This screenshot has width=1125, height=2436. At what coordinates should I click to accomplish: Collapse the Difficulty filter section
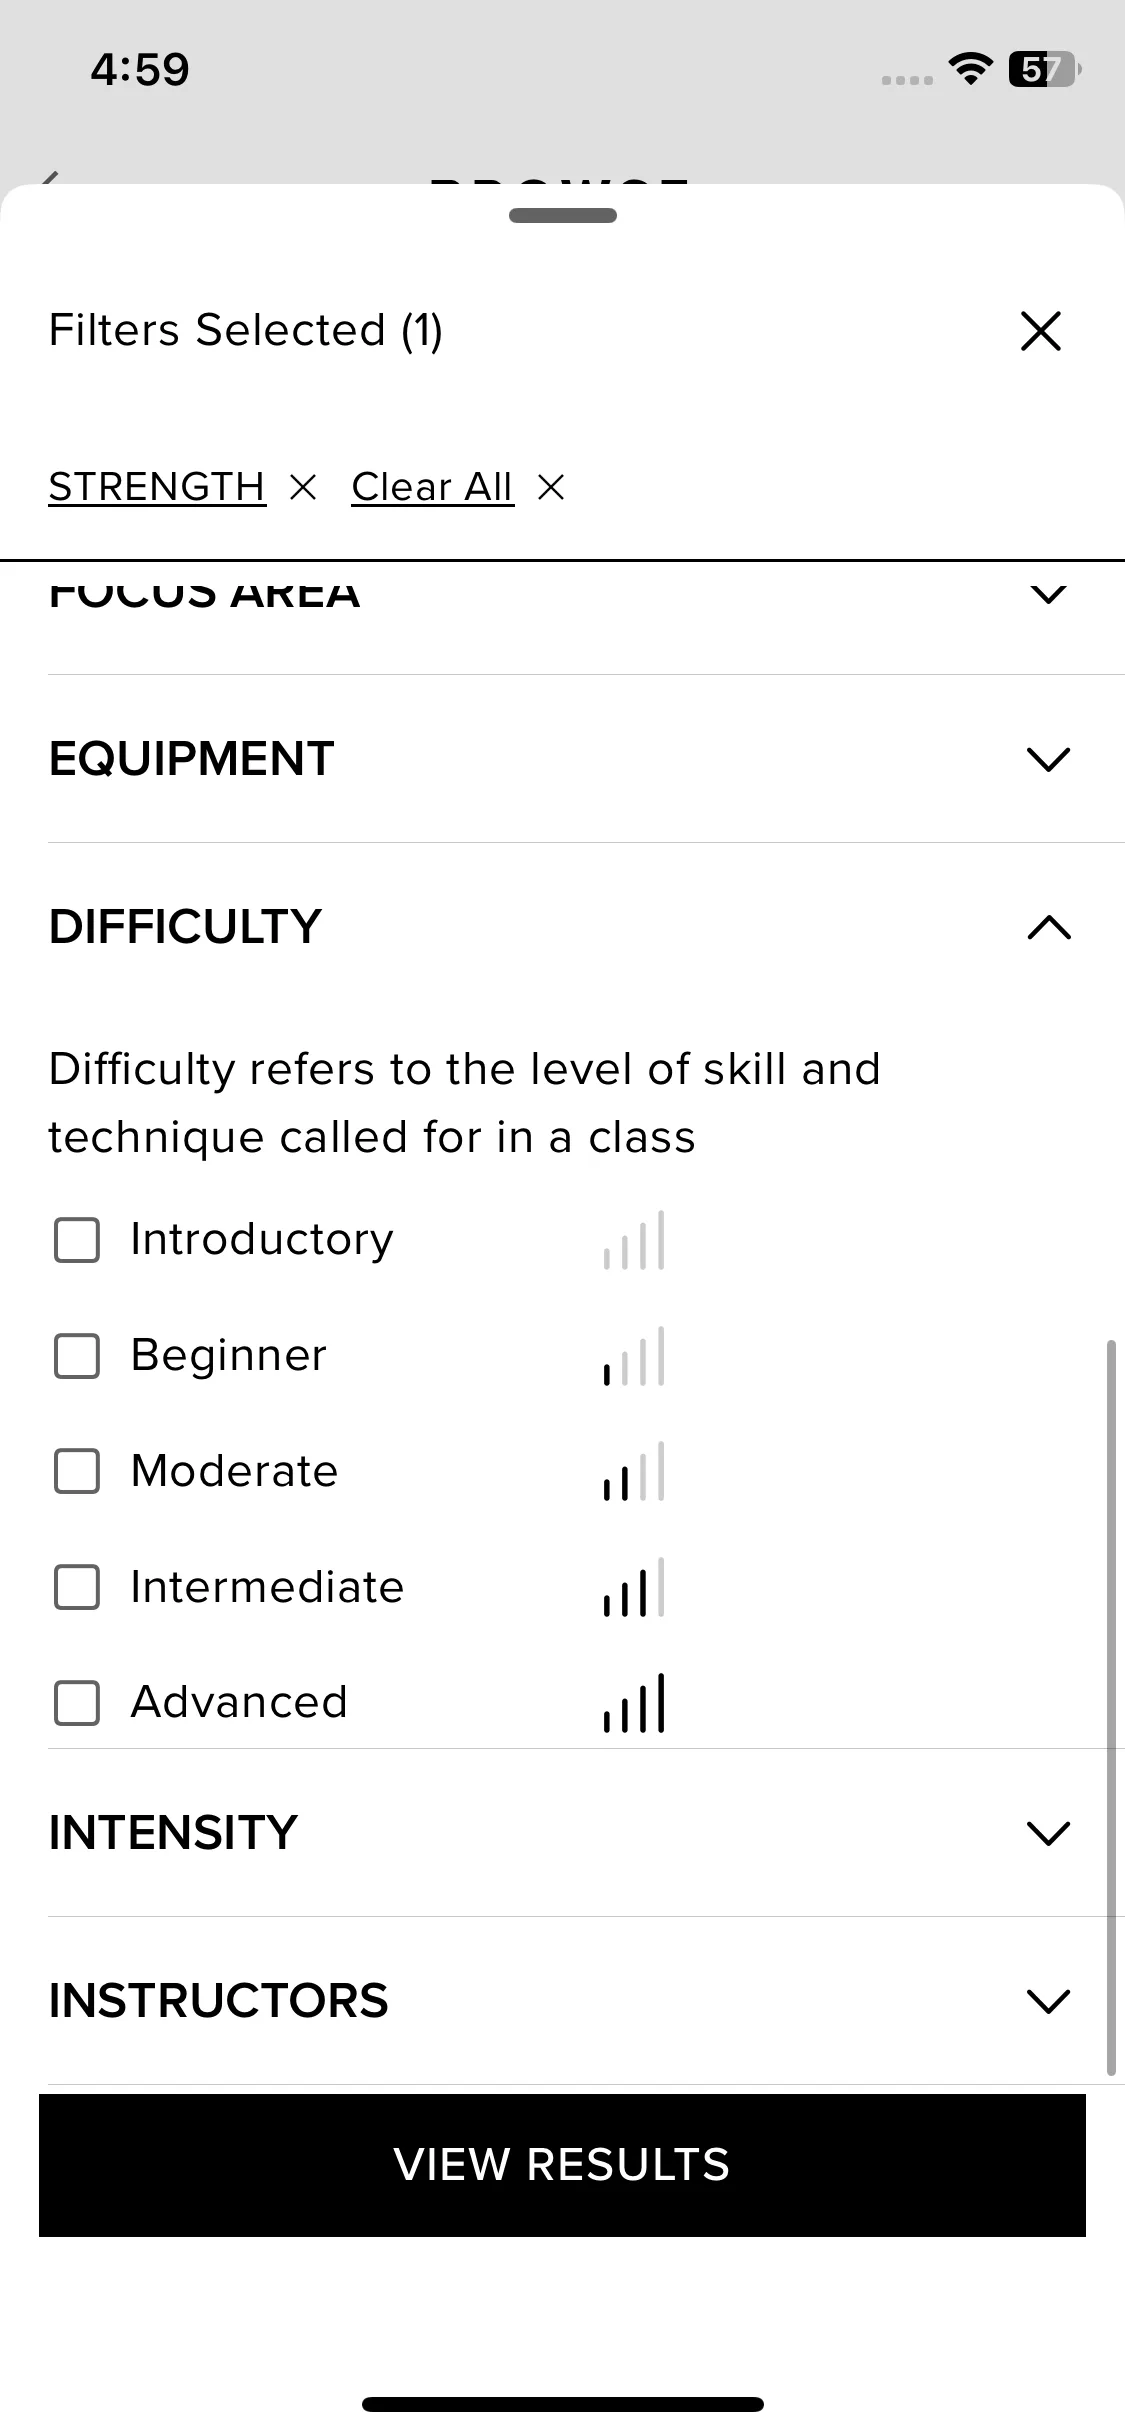(x=1048, y=928)
